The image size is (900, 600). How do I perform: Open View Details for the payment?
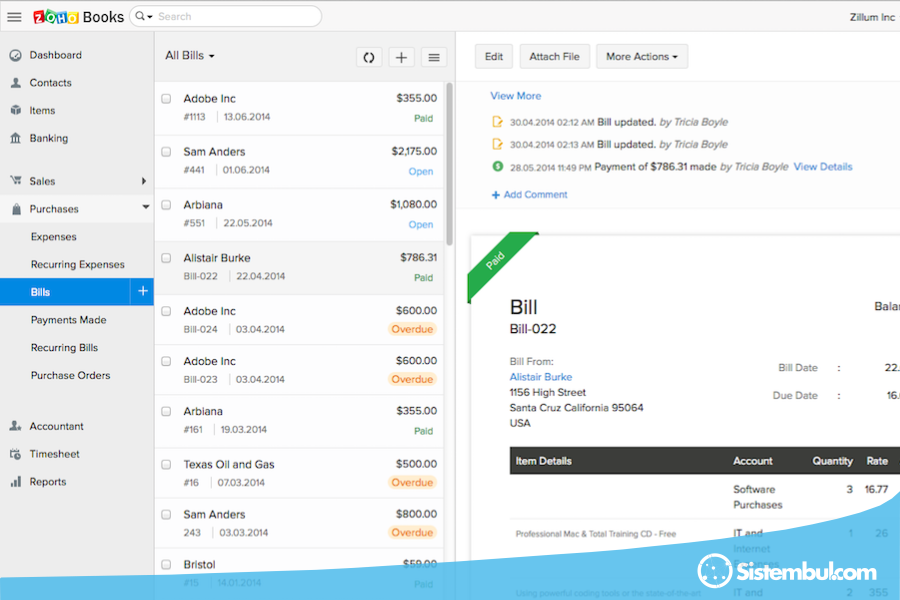click(x=823, y=167)
